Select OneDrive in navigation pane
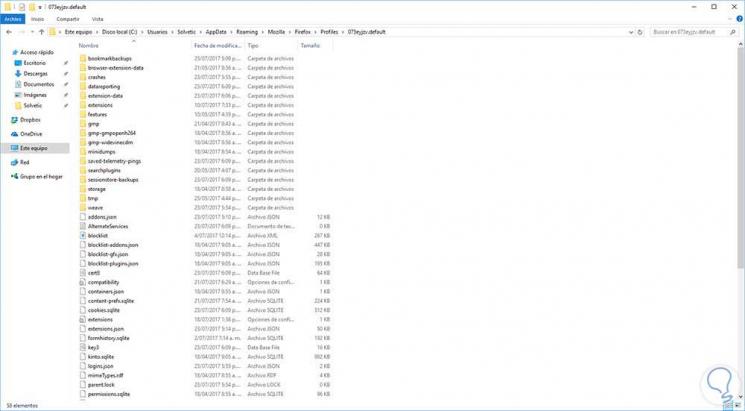The width and height of the screenshot is (745, 411). 31,134
